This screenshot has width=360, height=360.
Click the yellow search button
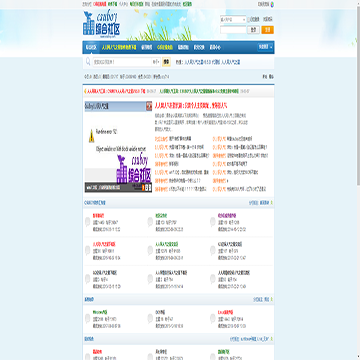point(166,62)
